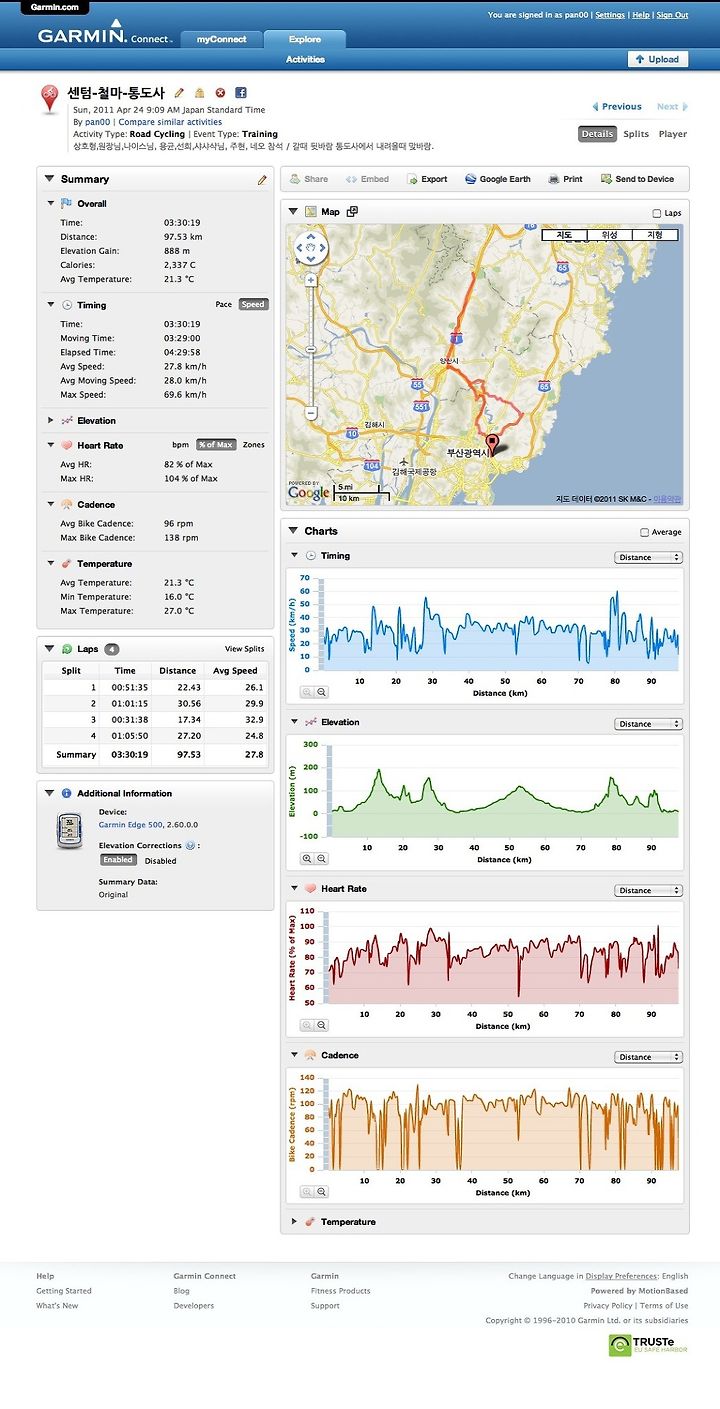Image resolution: width=720 pixels, height=1409 pixels.
Task: Collapse the Laps panel
Action: tap(49, 649)
